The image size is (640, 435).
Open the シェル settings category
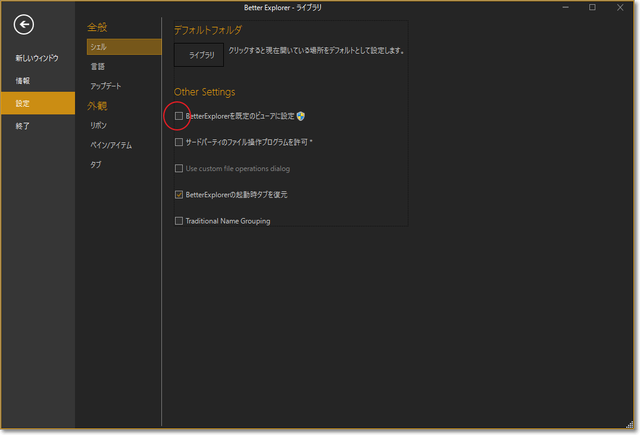click(122, 47)
